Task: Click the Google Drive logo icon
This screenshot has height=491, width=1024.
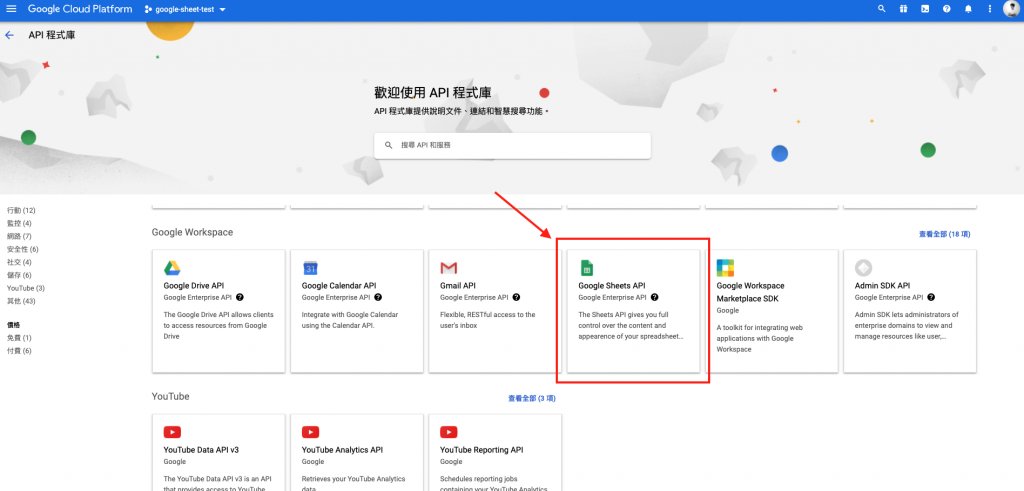Action: point(172,268)
